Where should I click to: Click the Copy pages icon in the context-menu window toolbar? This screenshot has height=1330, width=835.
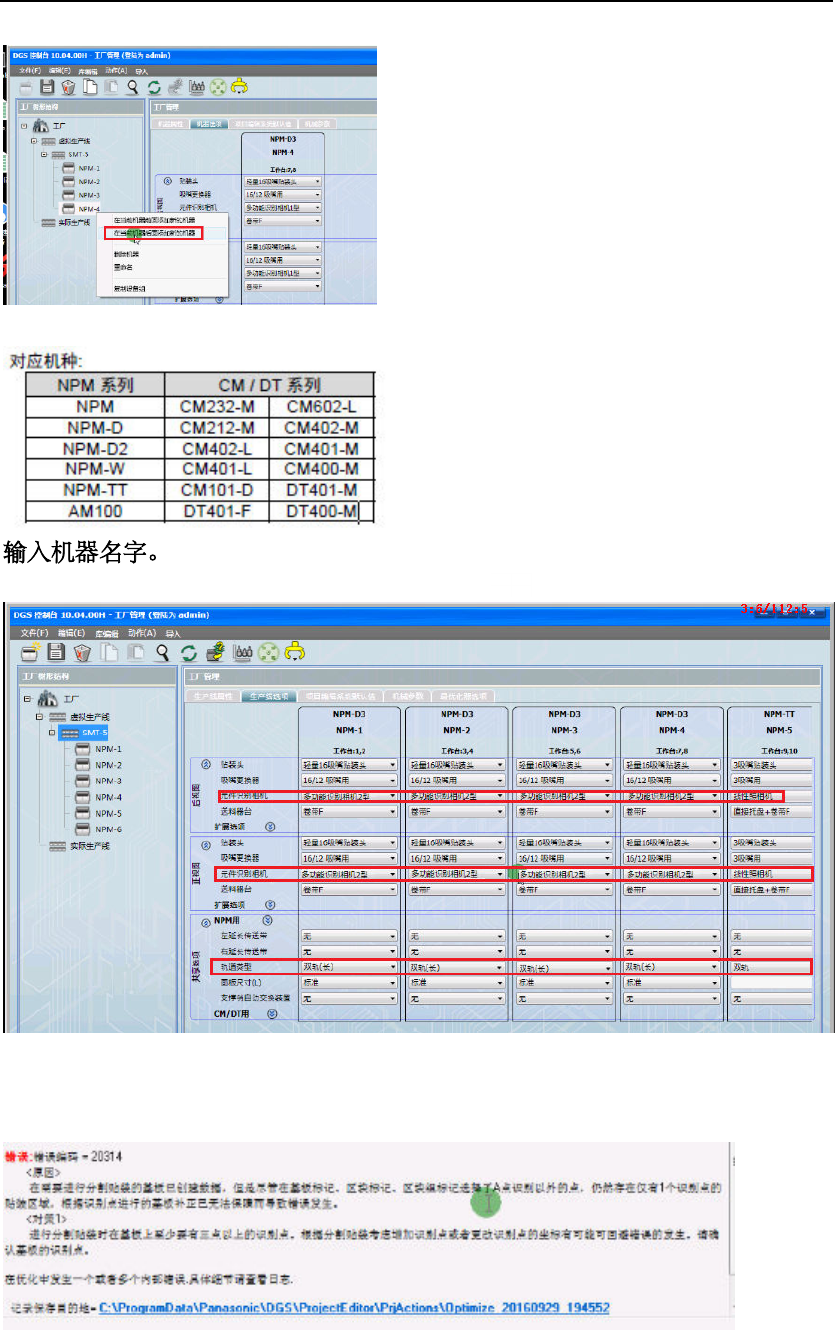point(88,86)
